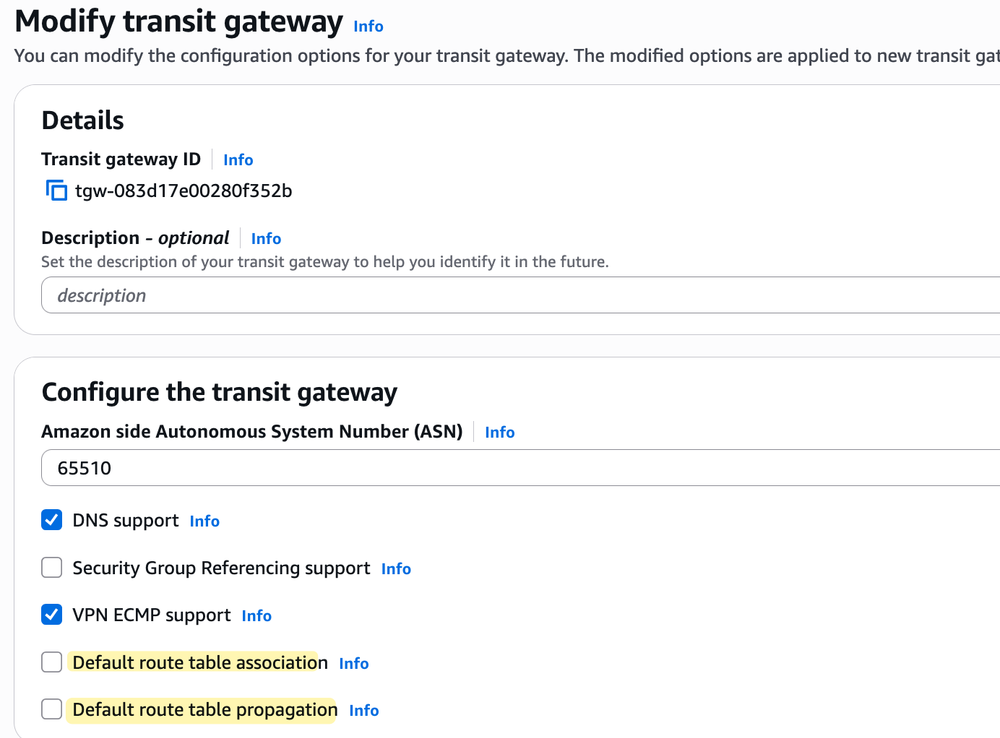Disable VPN ECMP support
The height and width of the screenshot is (738, 1000).
(x=51, y=614)
